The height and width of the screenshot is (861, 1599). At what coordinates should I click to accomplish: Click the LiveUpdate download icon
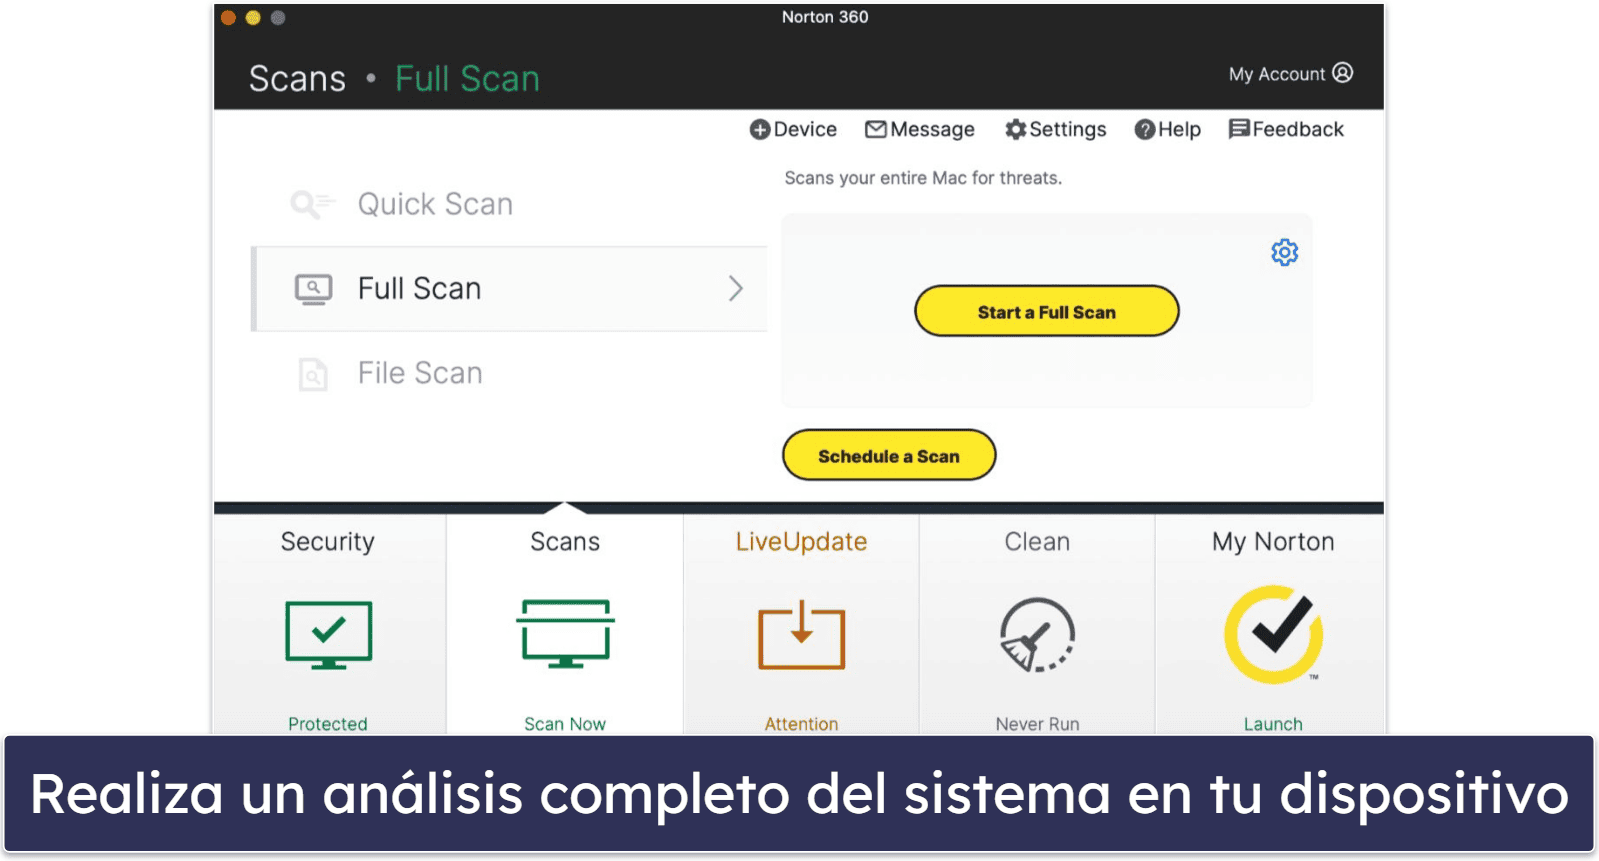pyautogui.click(x=801, y=635)
